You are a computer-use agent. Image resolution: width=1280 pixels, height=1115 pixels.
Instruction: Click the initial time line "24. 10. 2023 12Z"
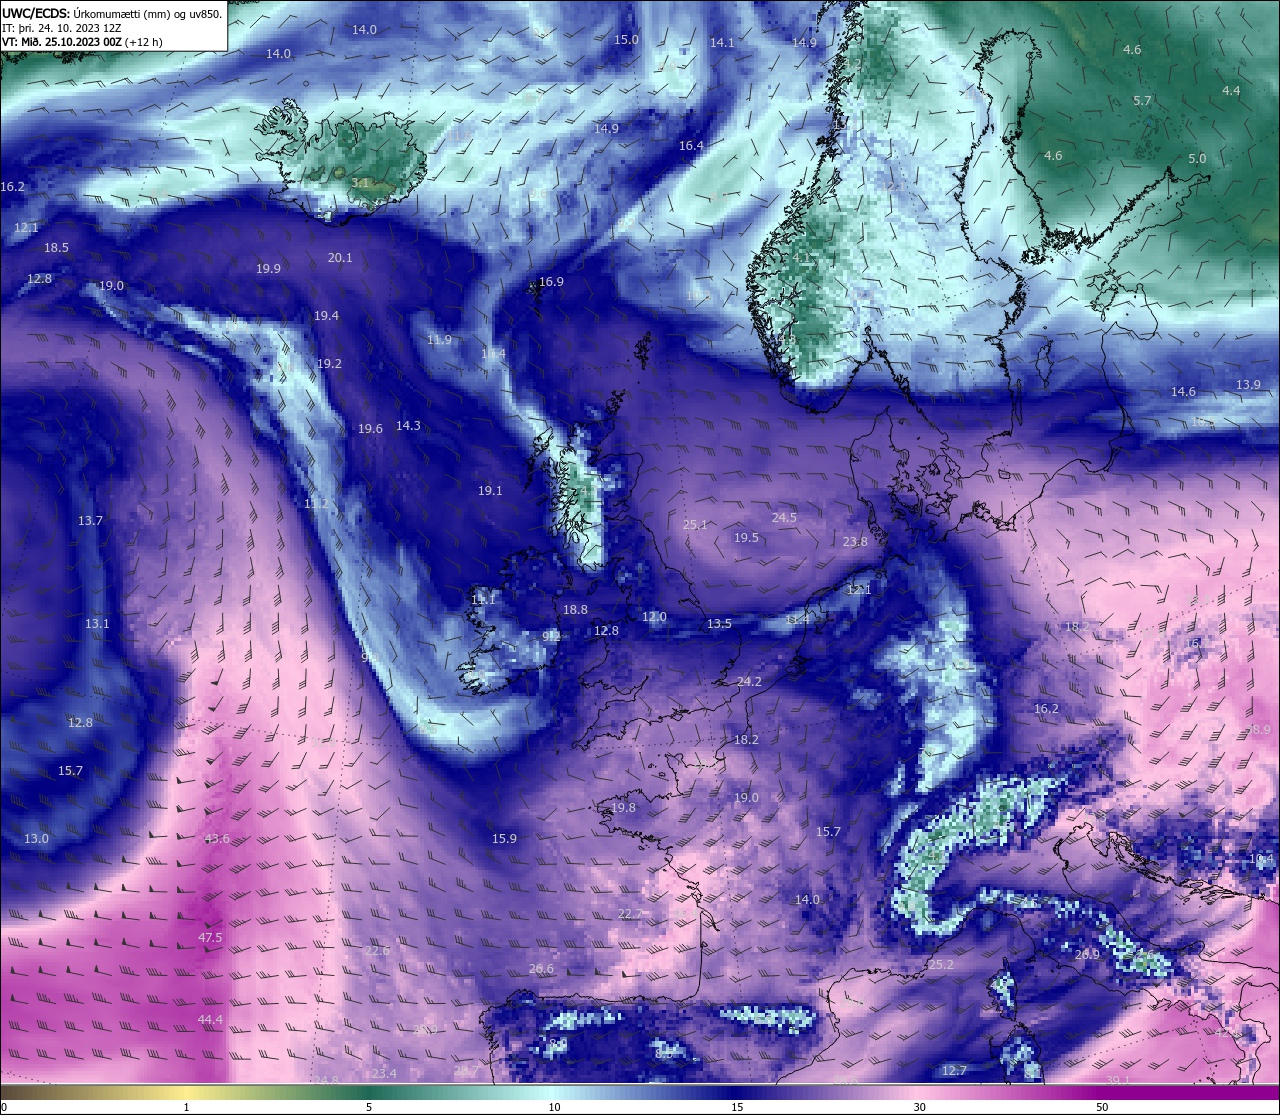pyautogui.click(x=80, y=28)
